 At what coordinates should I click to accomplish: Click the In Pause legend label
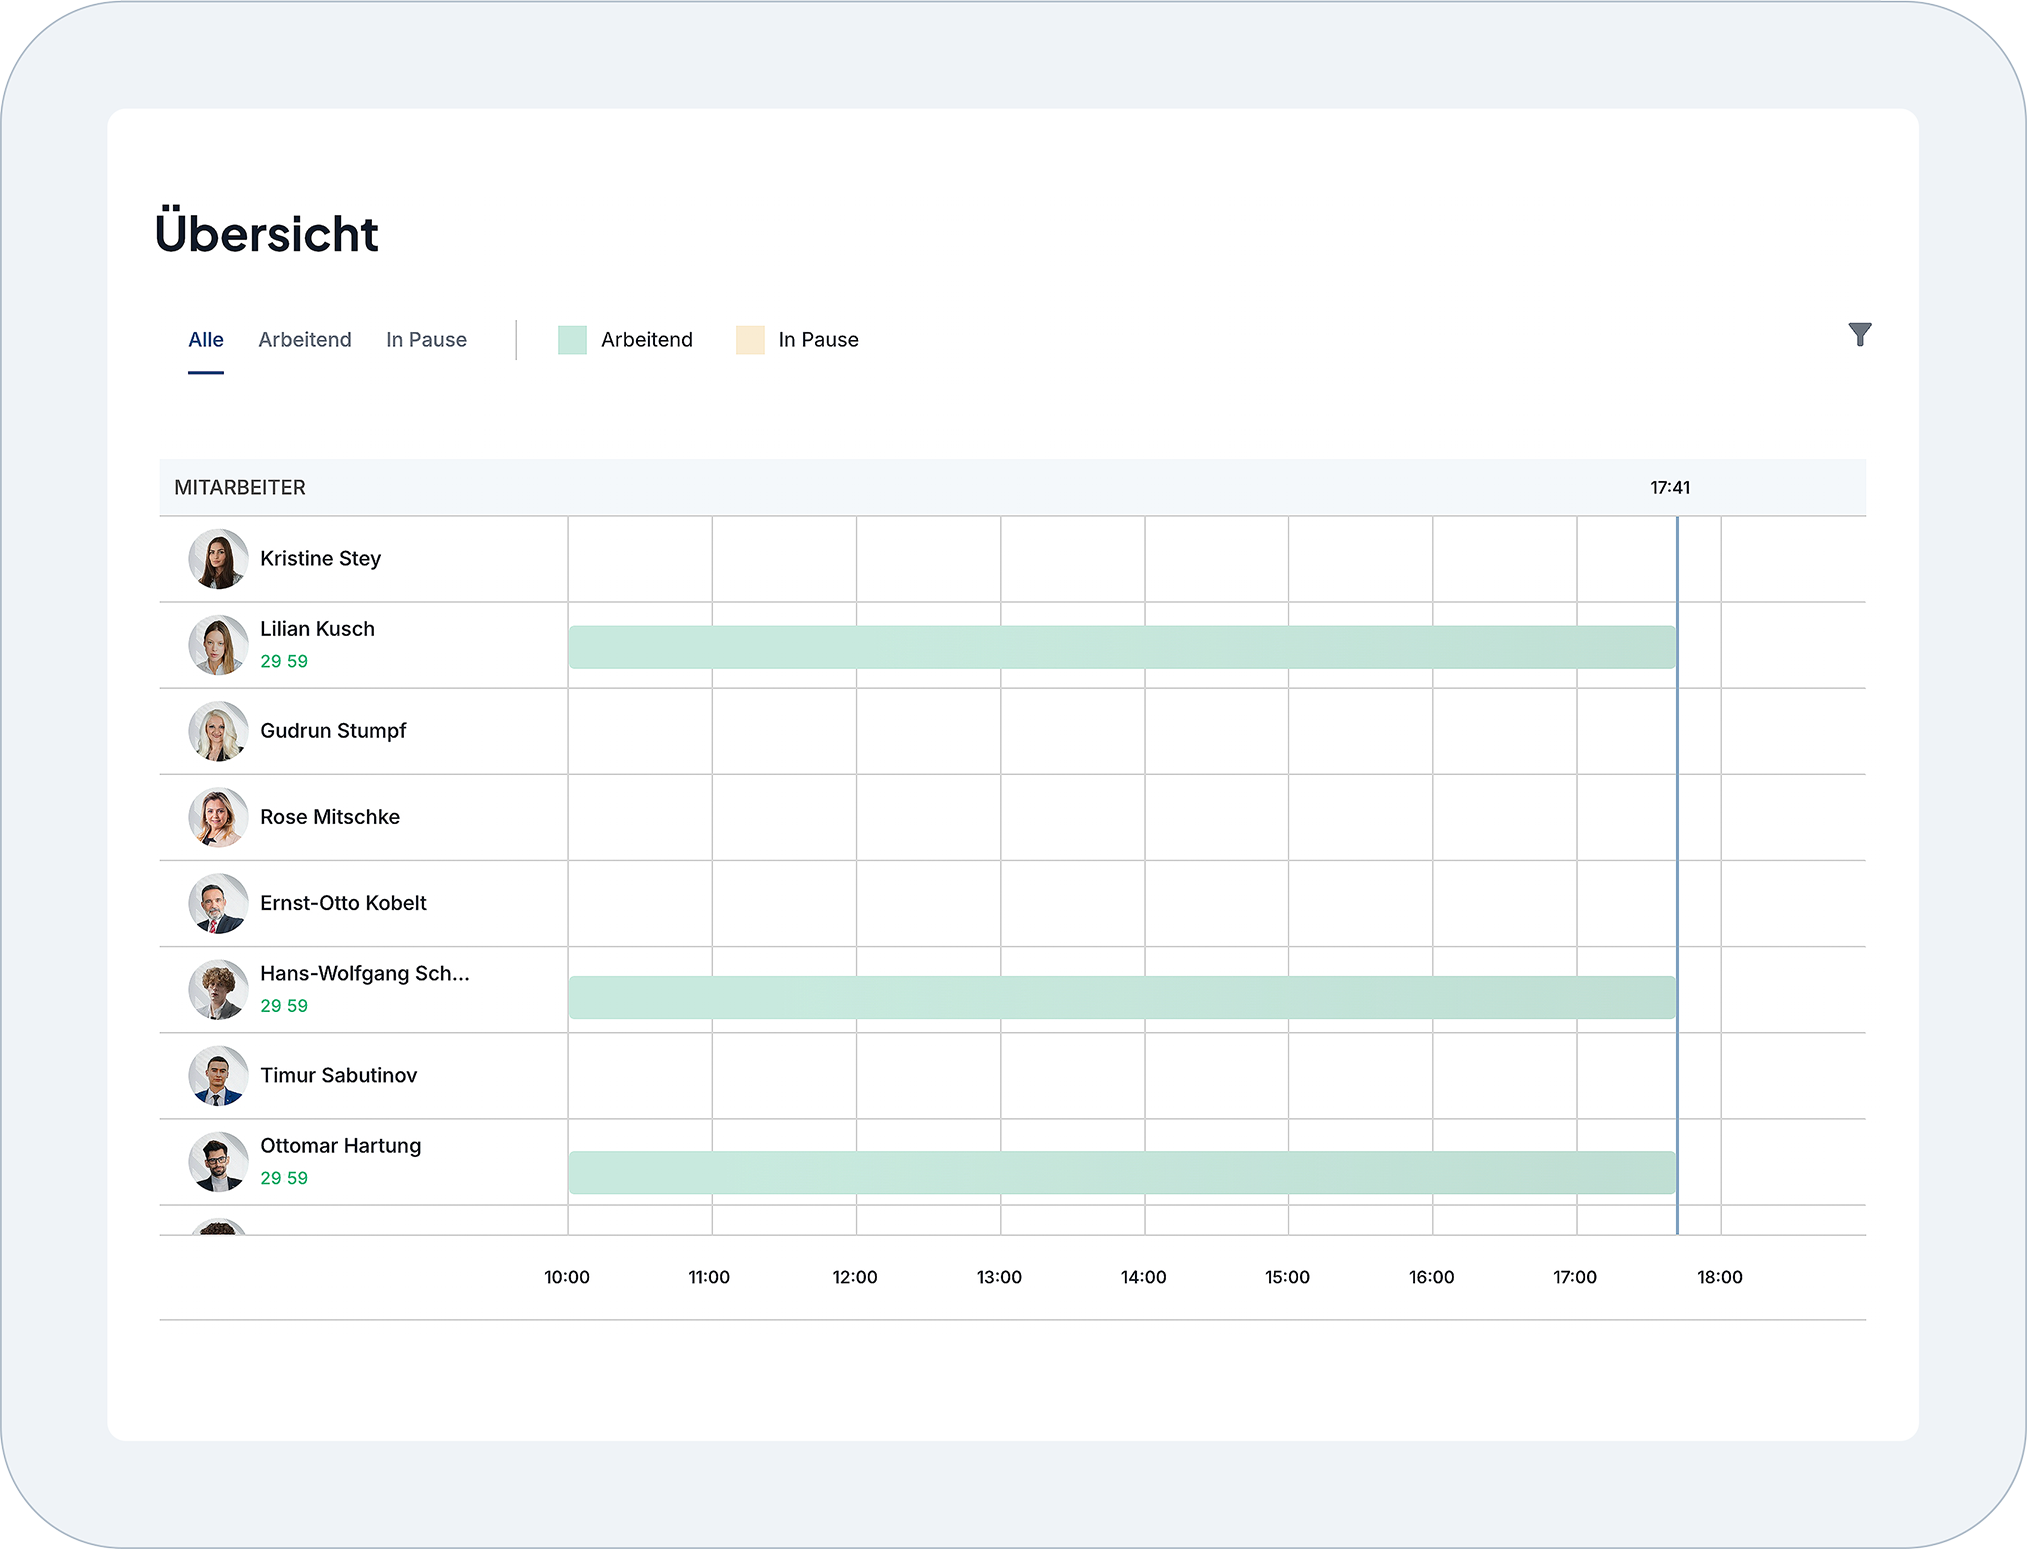tap(818, 340)
